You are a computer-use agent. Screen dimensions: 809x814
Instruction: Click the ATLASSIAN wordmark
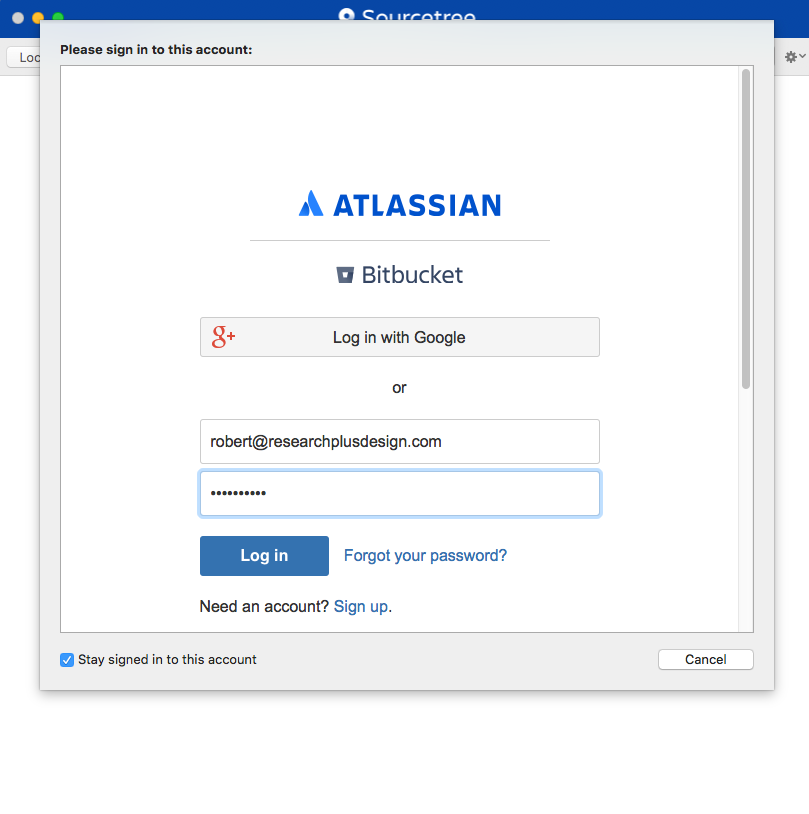417,205
